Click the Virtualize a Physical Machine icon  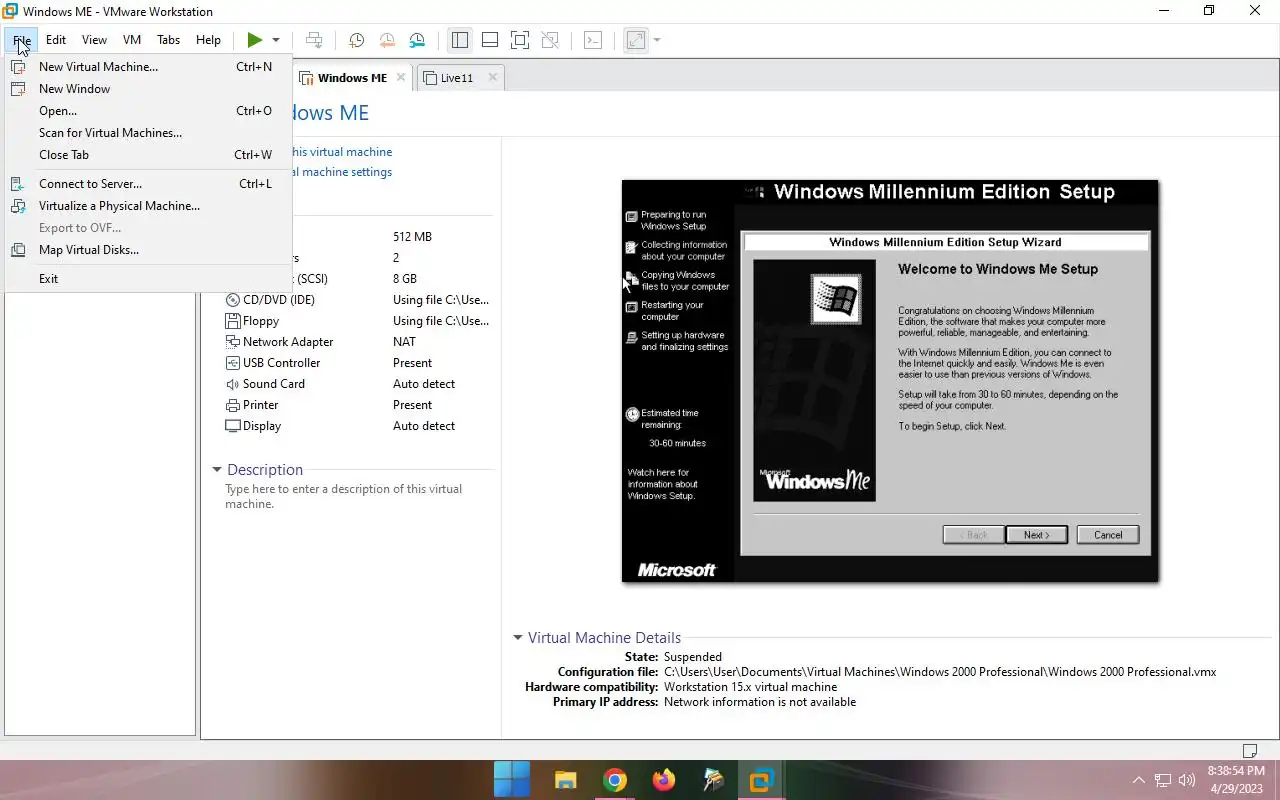(18, 206)
